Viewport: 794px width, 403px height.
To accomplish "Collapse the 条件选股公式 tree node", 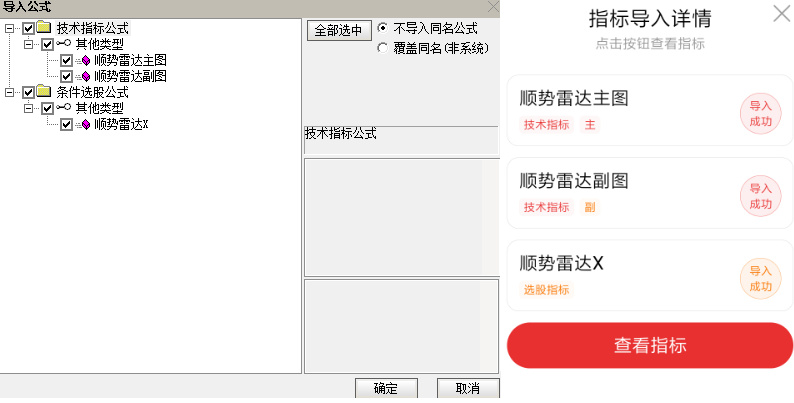I will 9,92.
